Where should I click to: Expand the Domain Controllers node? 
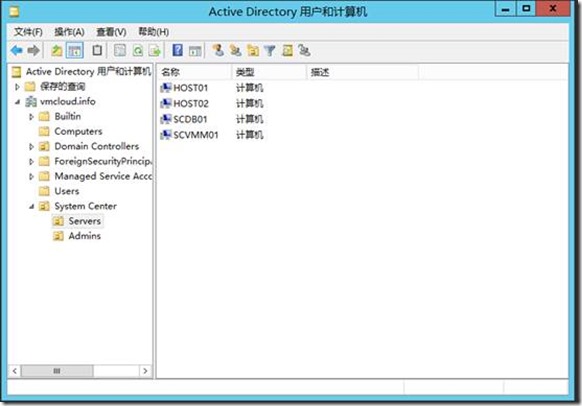tap(32, 147)
